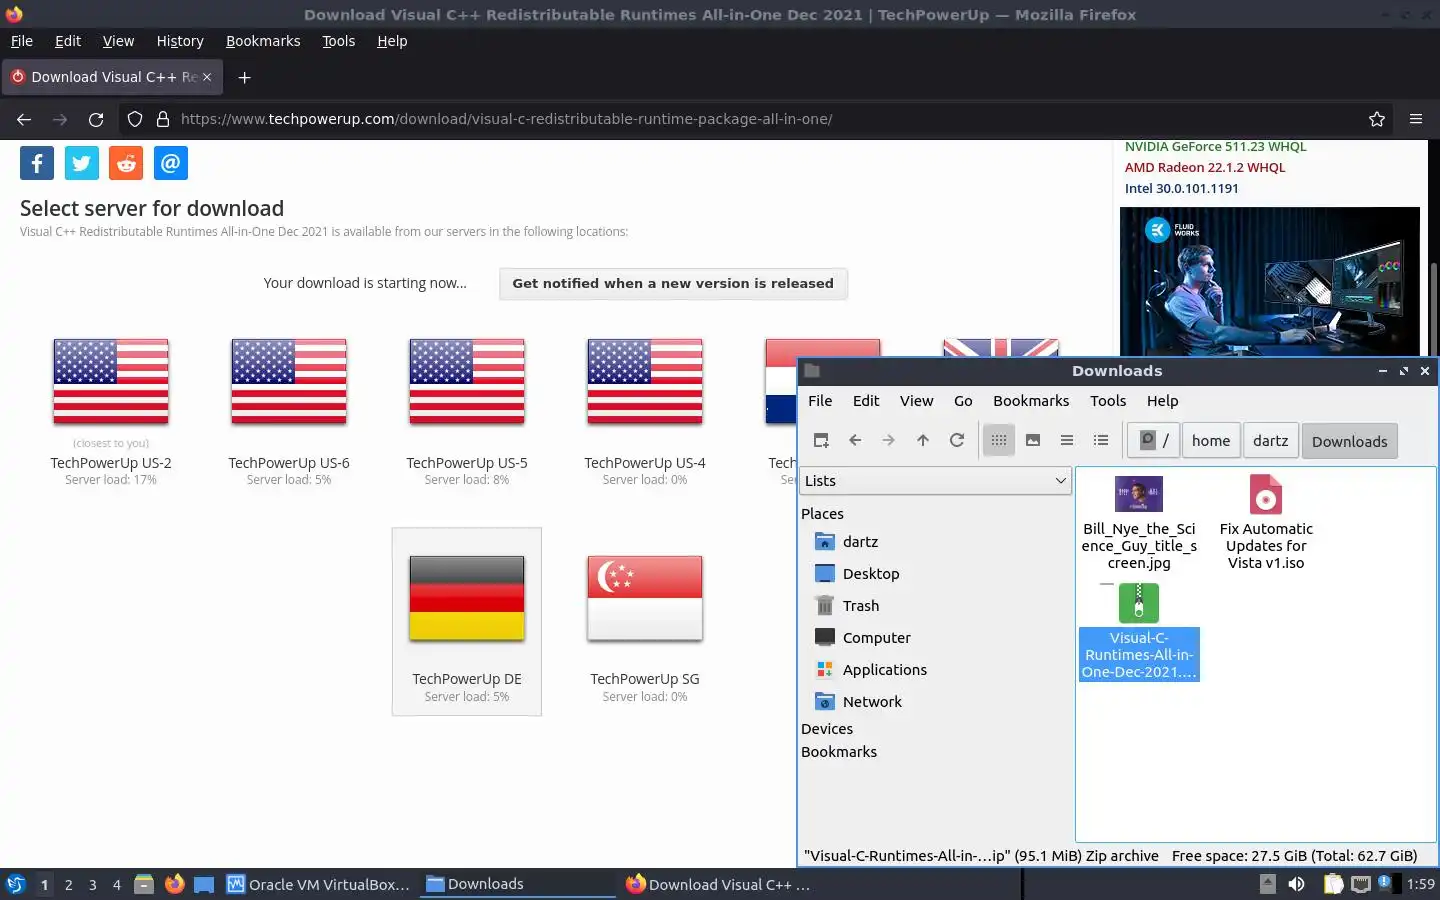Share the page via Twitter icon
The height and width of the screenshot is (900, 1440).
coord(82,163)
